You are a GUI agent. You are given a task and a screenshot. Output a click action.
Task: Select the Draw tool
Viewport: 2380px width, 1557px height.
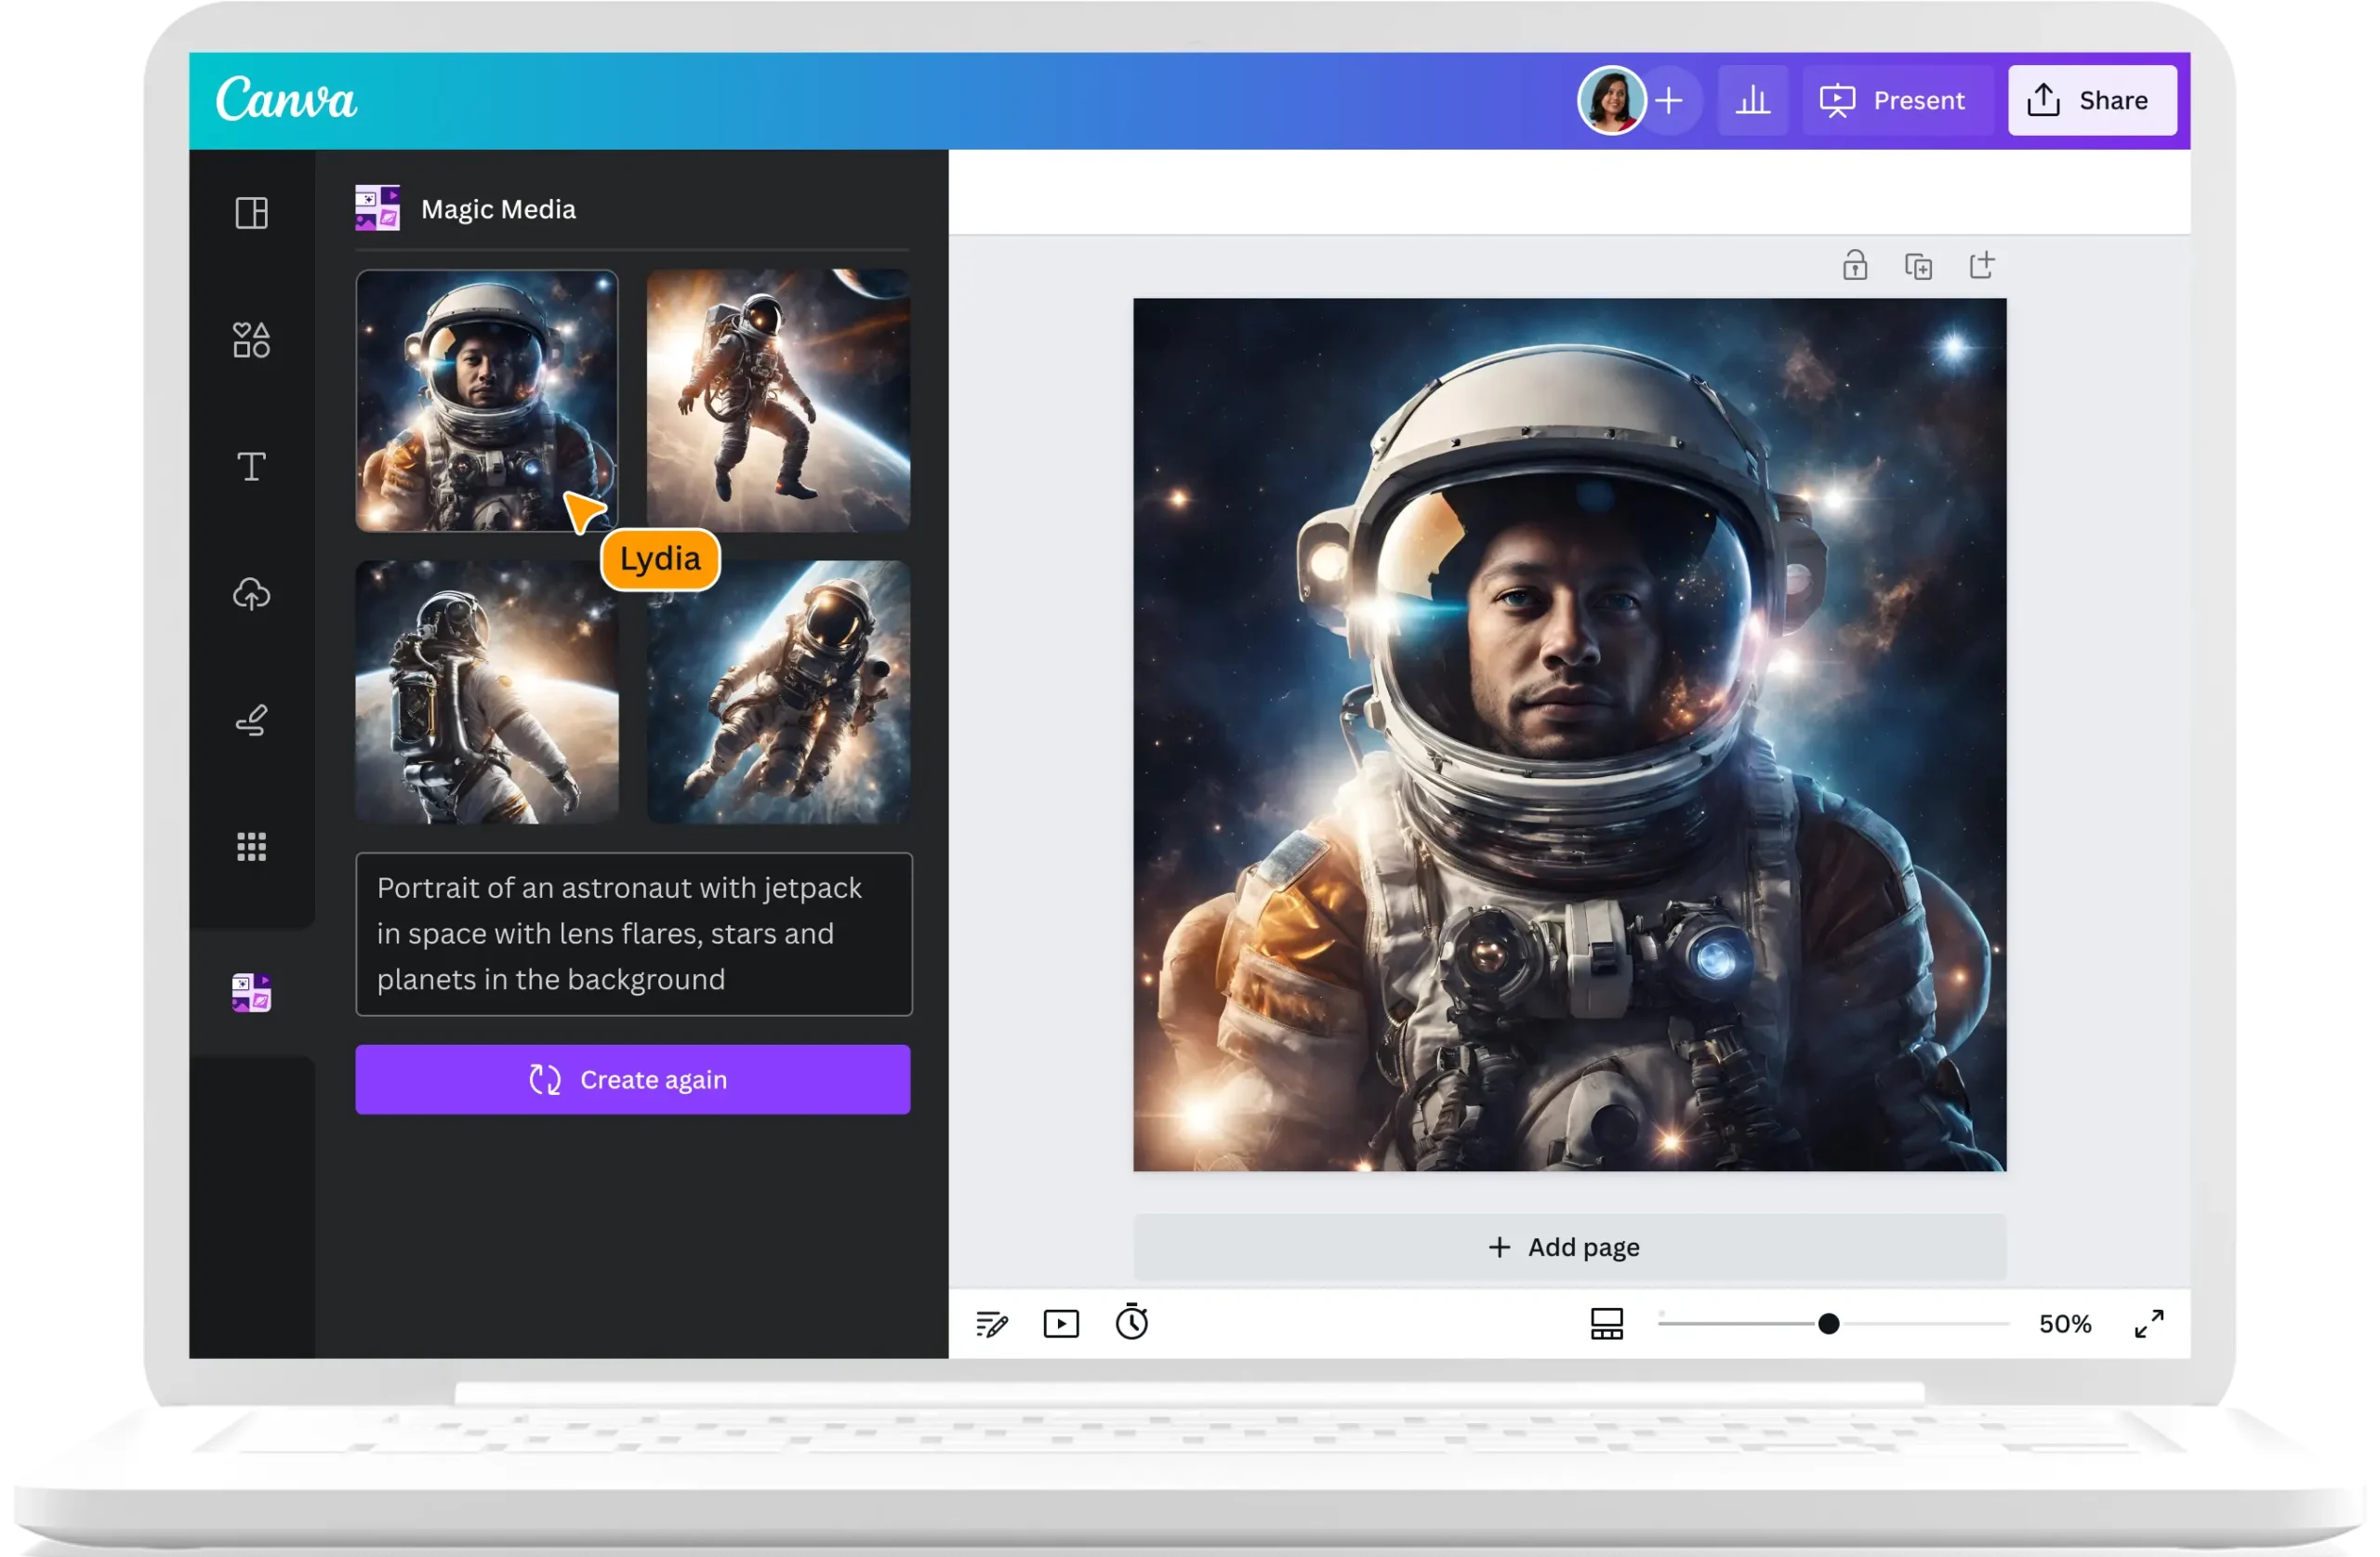[253, 720]
